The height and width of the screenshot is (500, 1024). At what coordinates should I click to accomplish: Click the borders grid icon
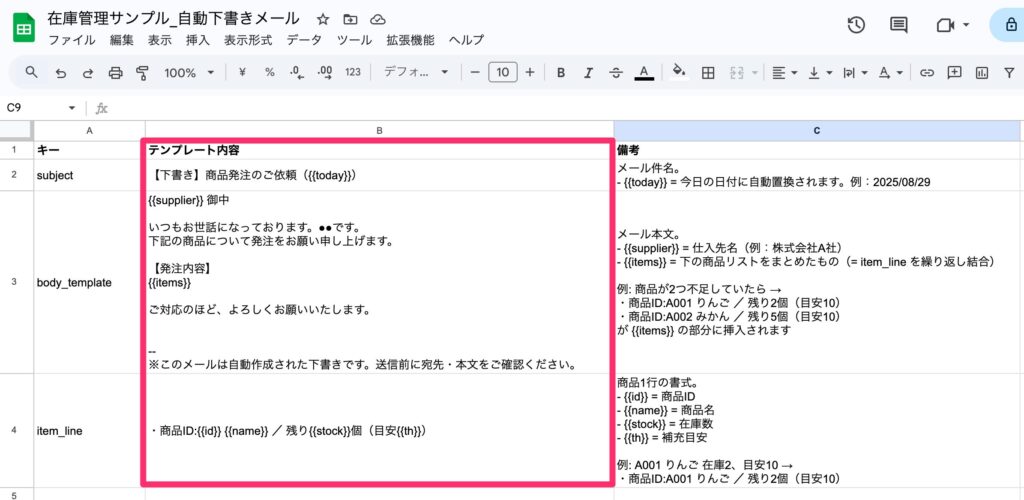pyautogui.click(x=708, y=73)
